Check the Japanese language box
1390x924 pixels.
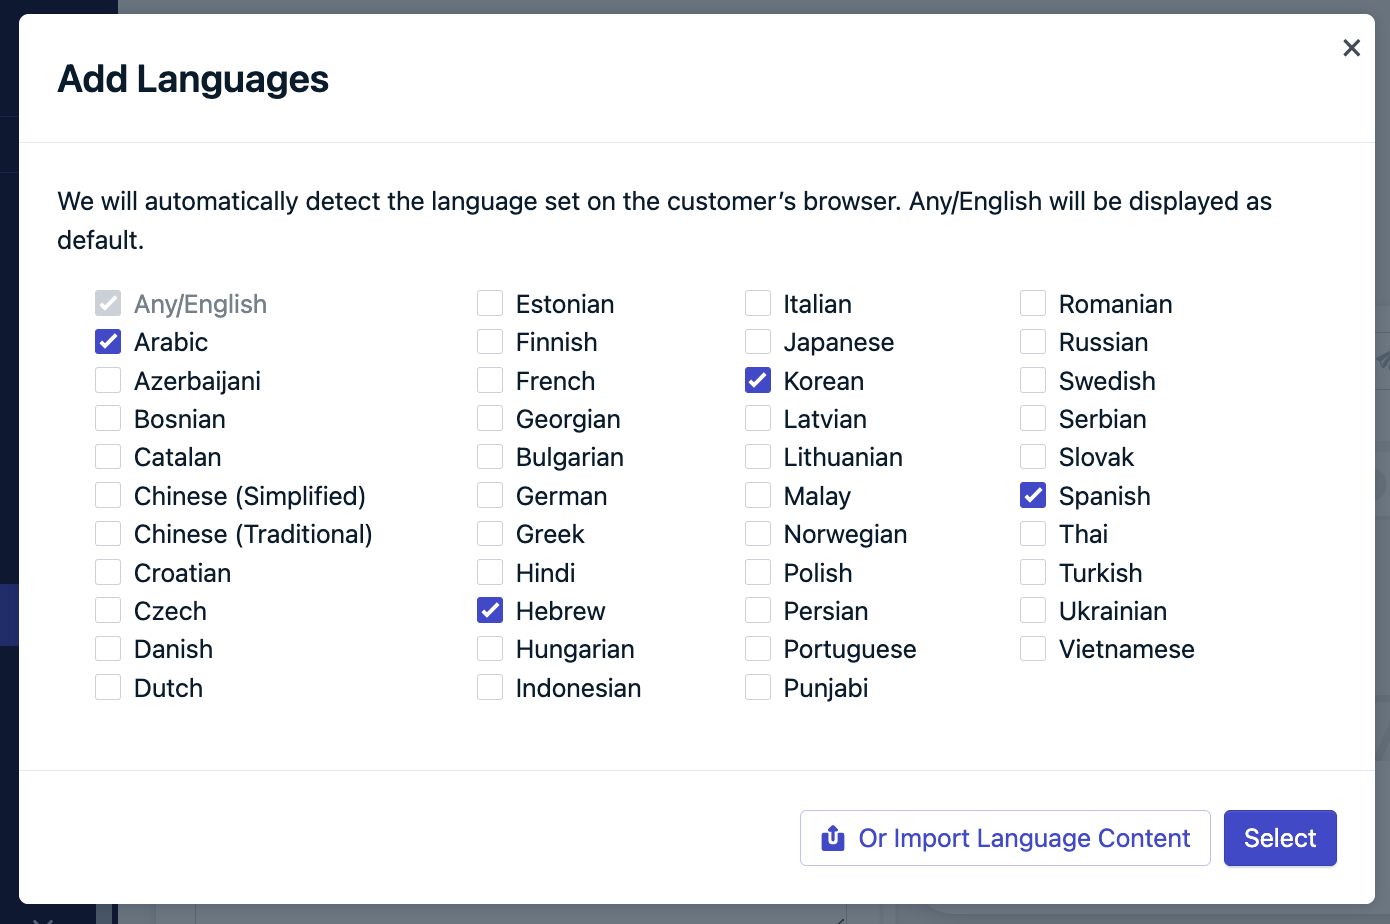point(758,342)
